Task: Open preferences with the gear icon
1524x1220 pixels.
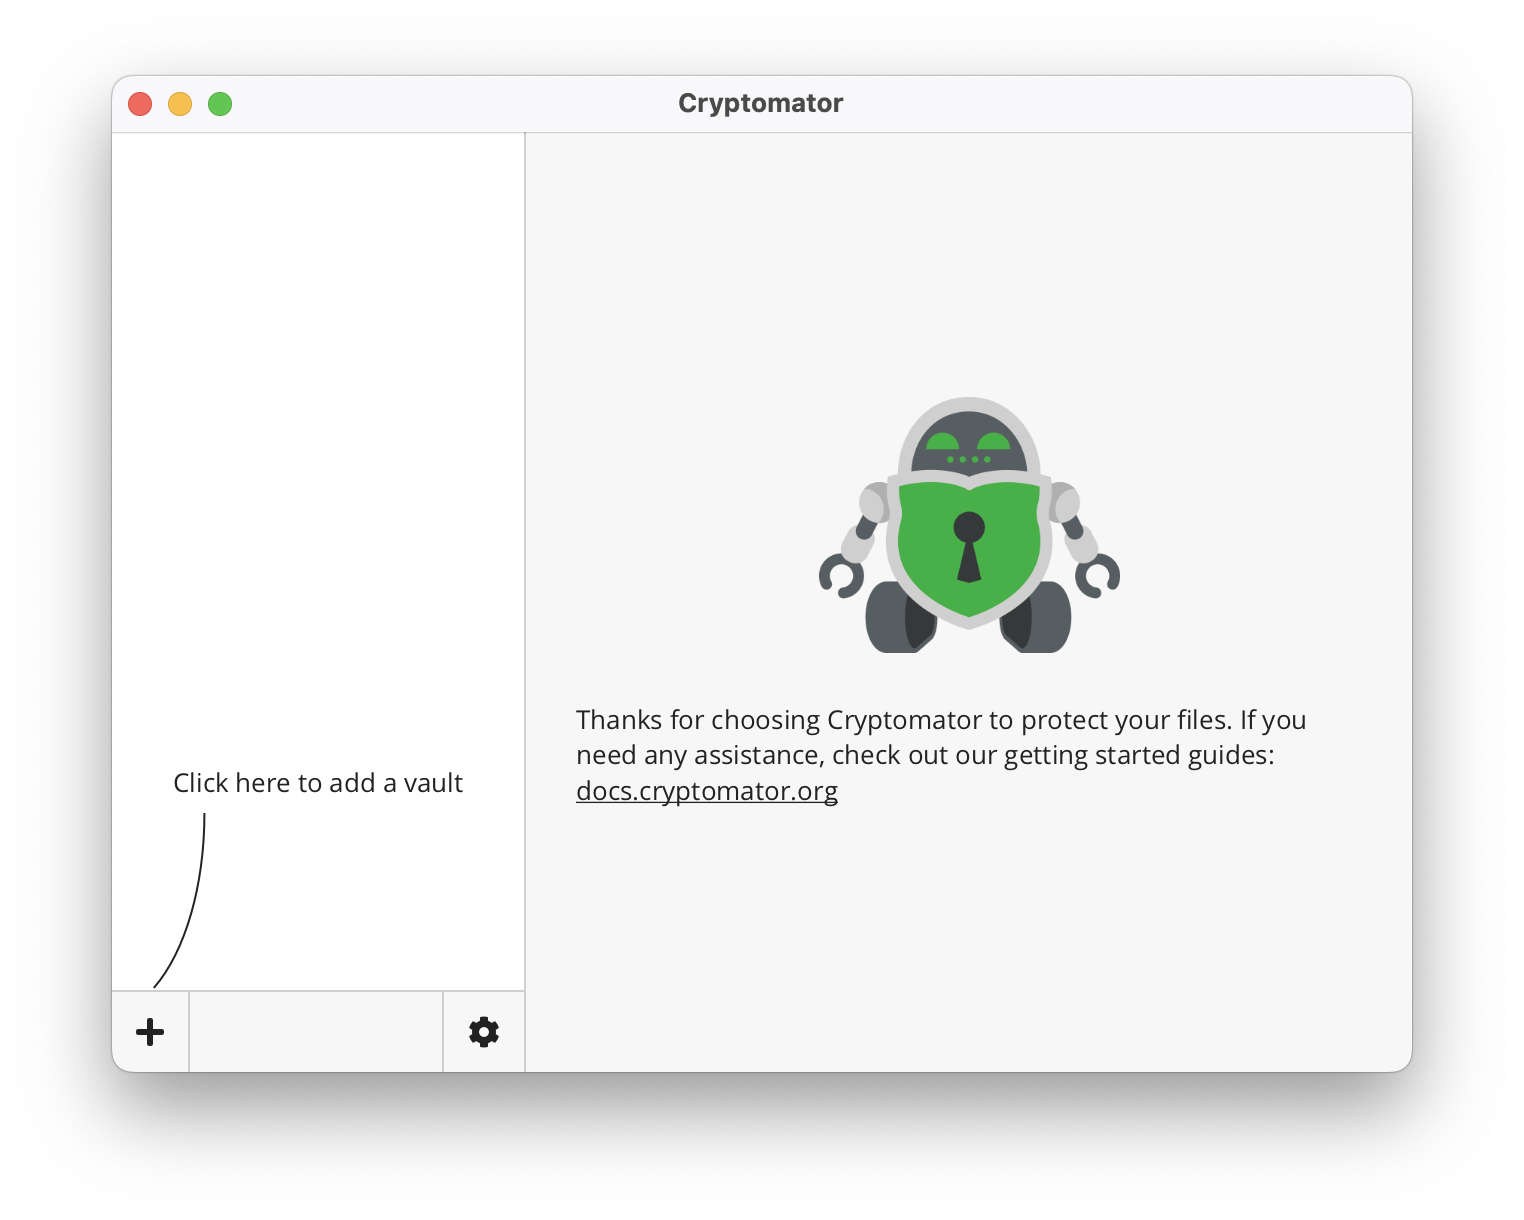Action: (484, 1032)
